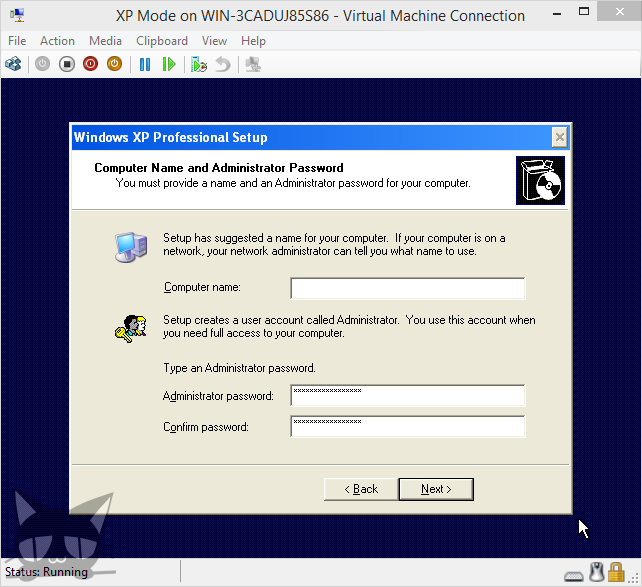Click the setup box and CD icon
Screen dimensions: 642x587
(x=540, y=180)
